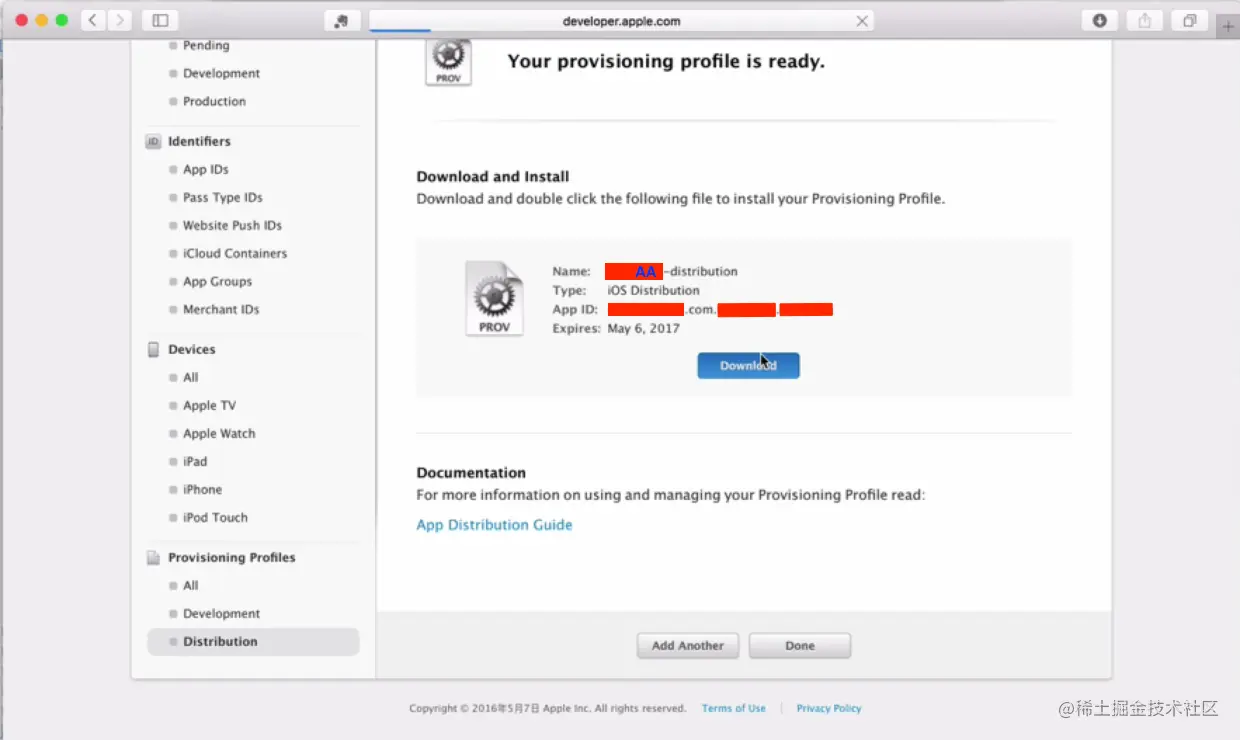Select iPhone under Devices
Image resolution: width=1240 pixels, height=740 pixels.
[x=202, y=490]
